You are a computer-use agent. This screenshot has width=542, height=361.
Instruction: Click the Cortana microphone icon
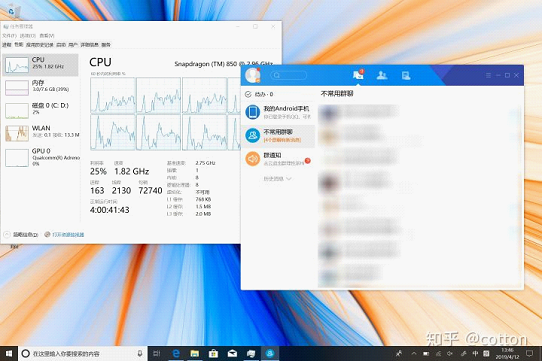point(140,353)
